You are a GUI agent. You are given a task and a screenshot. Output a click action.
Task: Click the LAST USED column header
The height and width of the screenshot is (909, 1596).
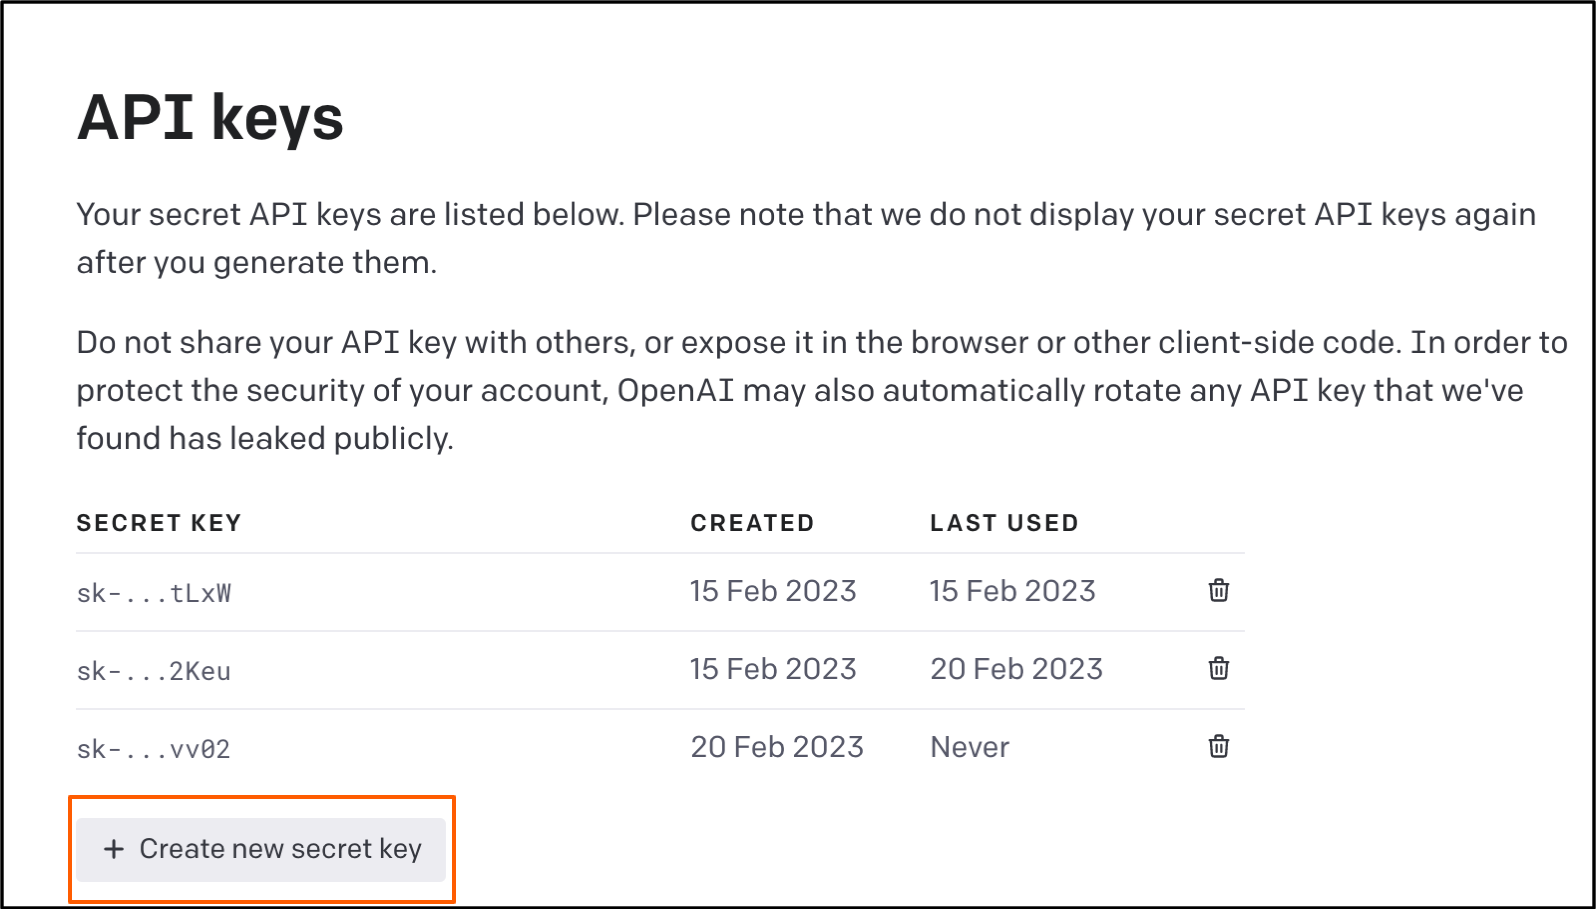(x=1004, y=523)
